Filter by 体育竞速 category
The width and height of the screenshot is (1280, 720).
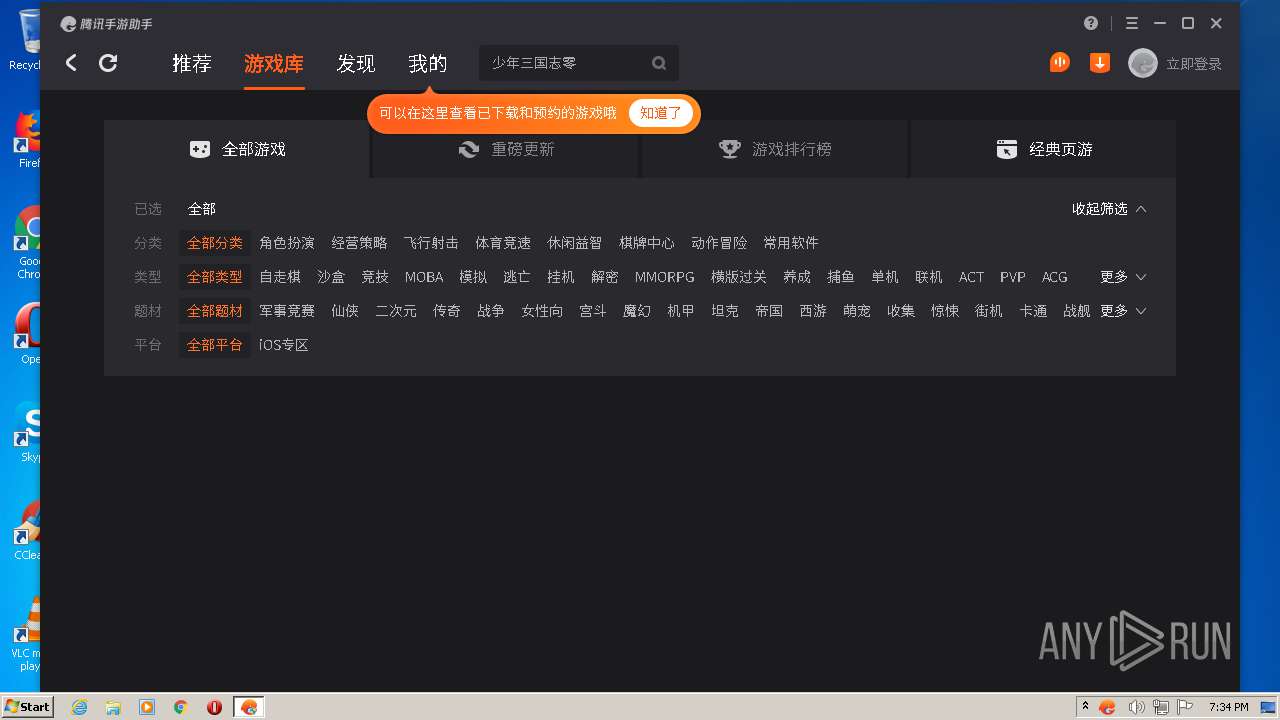(x=503, y=243)
